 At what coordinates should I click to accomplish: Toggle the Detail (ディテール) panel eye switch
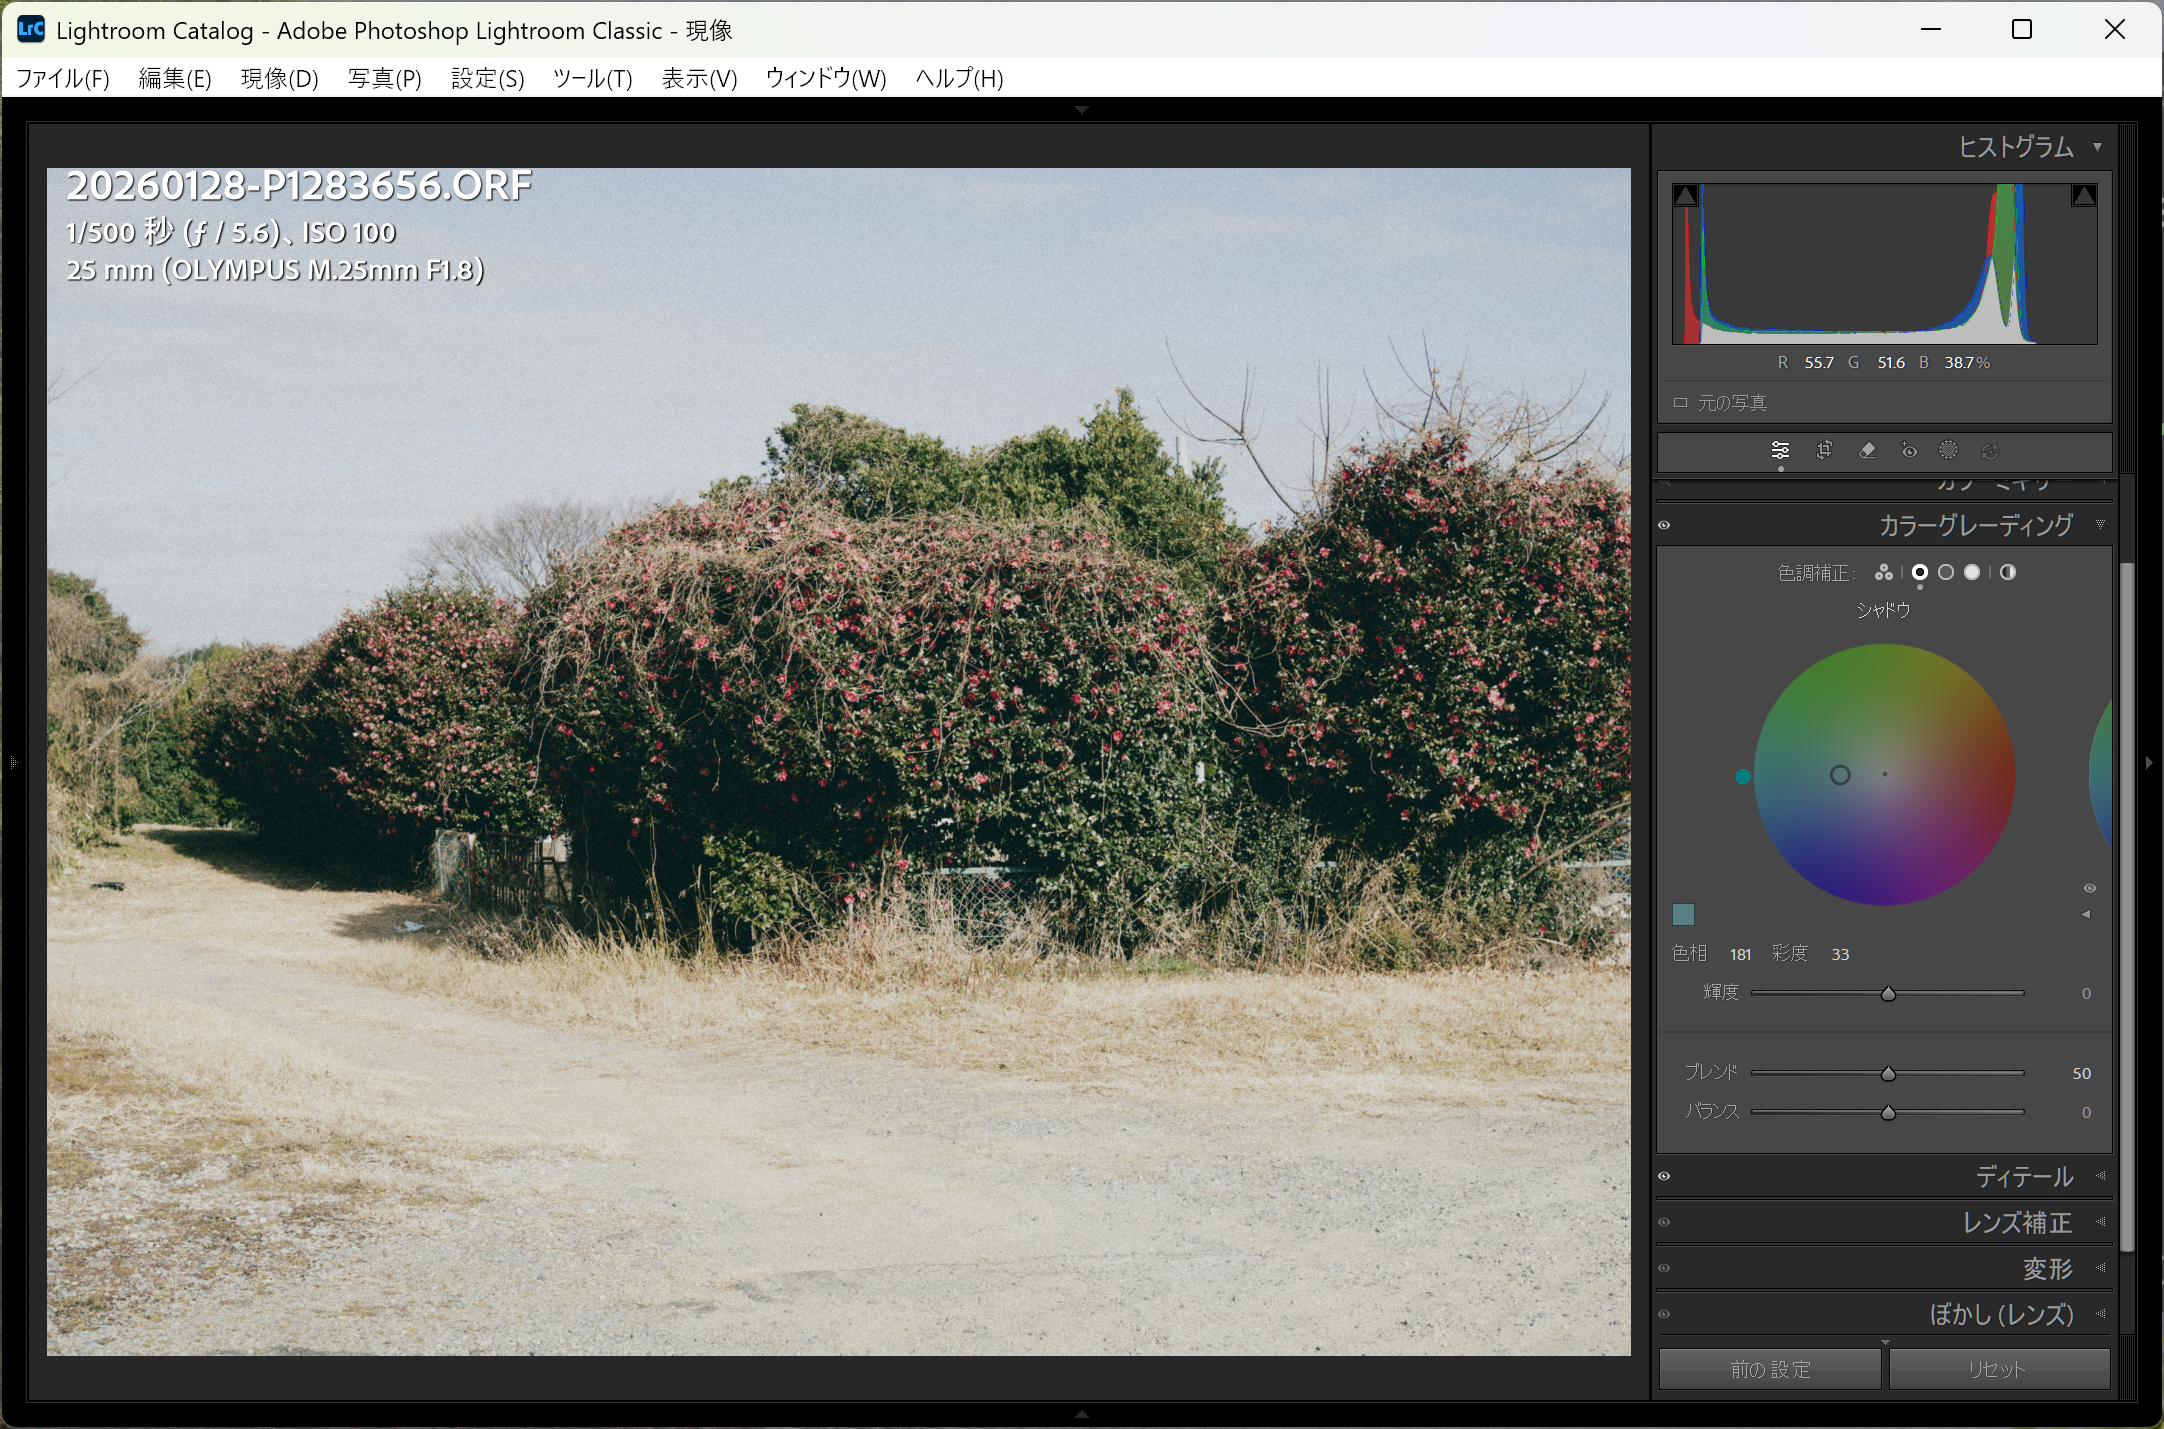point(1664,1176)
